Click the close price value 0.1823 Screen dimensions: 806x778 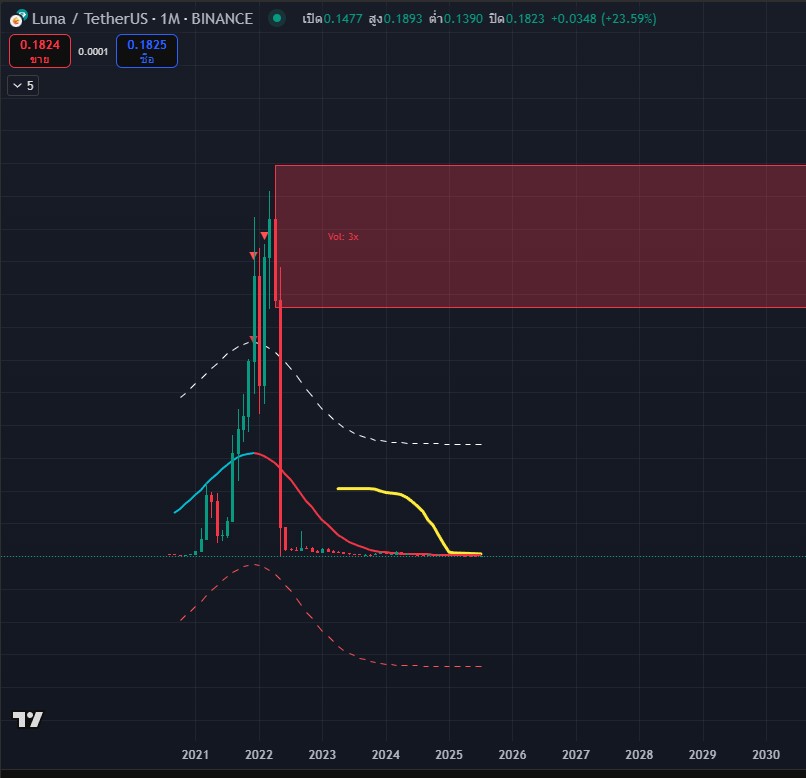[x=524, y=18]
